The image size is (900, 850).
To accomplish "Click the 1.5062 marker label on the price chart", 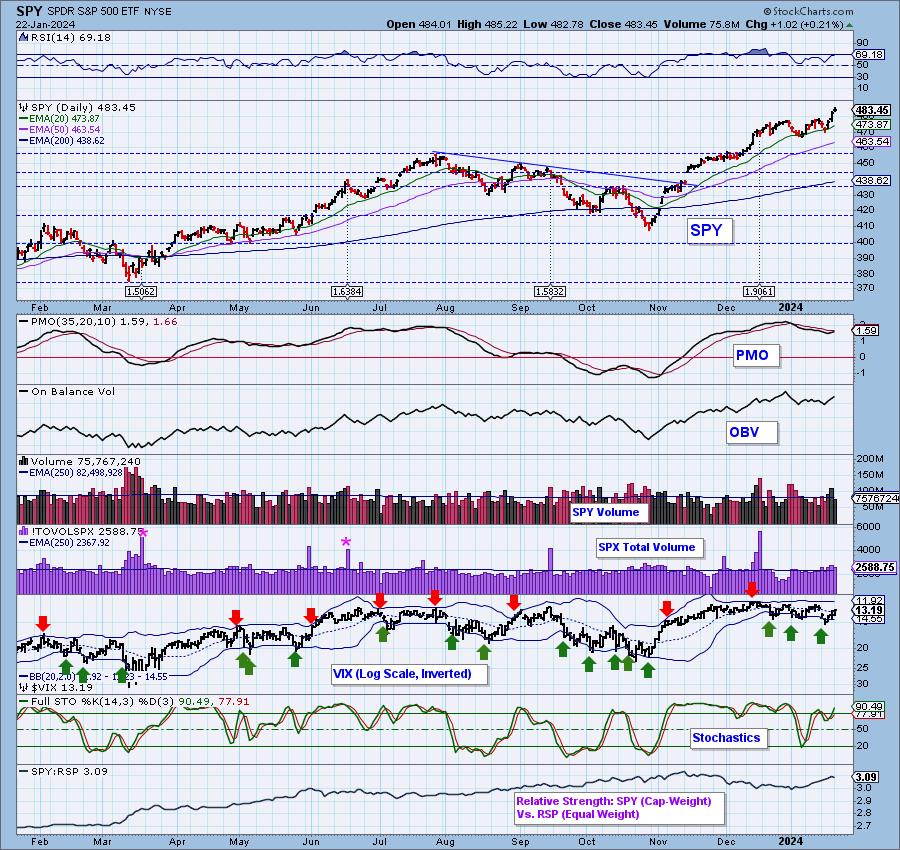I will click(x=141, y=292).
